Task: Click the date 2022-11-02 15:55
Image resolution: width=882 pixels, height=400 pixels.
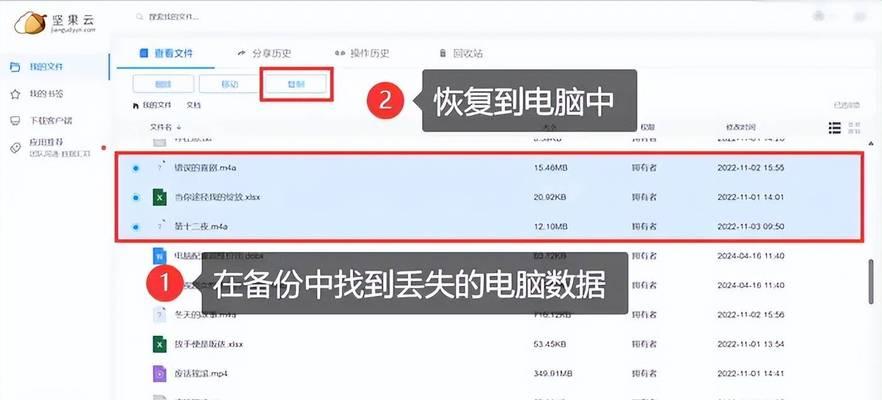Action: [750, 168]
